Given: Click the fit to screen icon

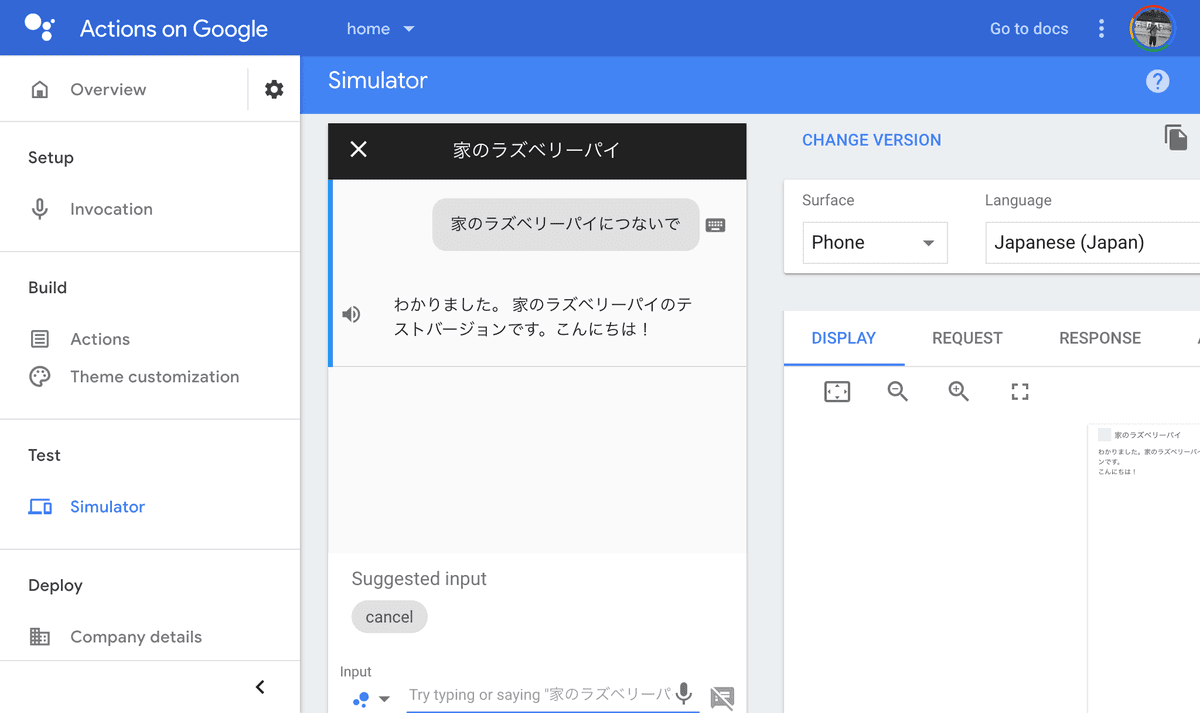Looking at the screenshot, I should pos(836,392).
